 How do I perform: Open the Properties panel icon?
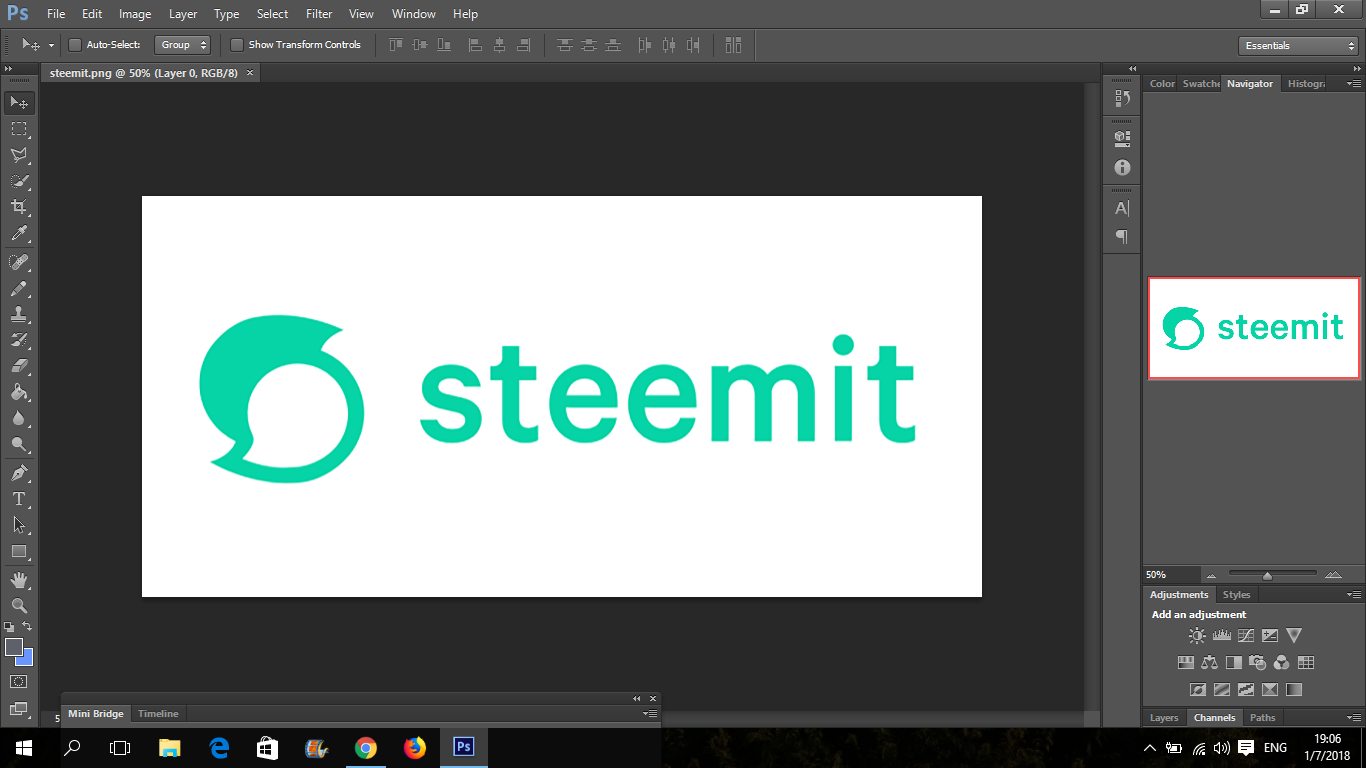pos(1122,137)
